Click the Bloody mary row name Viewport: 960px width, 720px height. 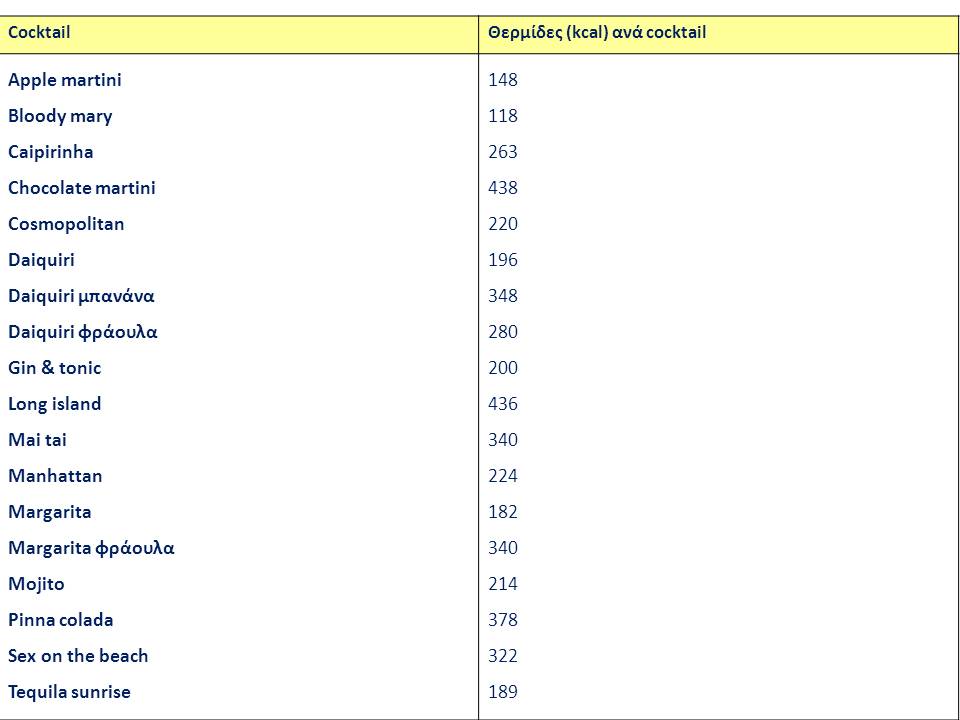pos(60,116)
